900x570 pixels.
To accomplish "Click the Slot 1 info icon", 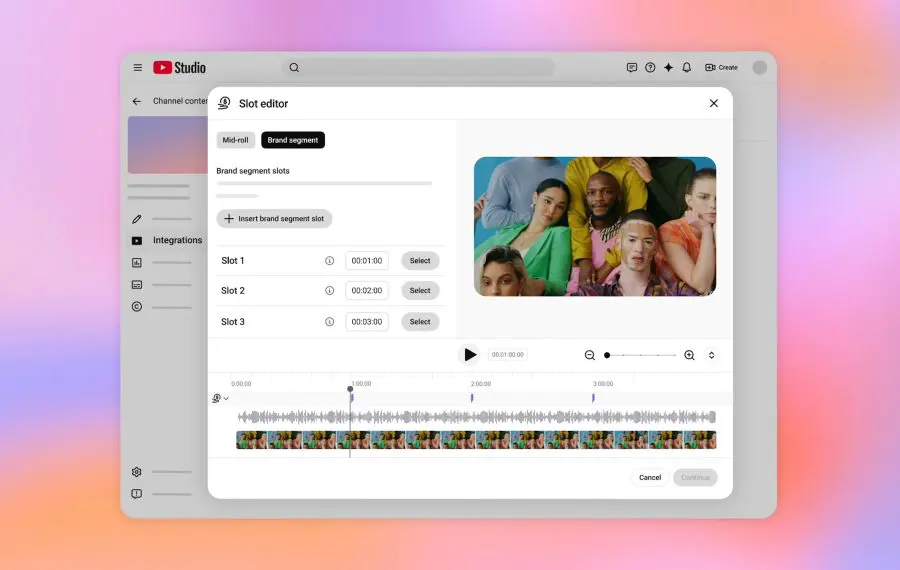I will pos(329,261).
